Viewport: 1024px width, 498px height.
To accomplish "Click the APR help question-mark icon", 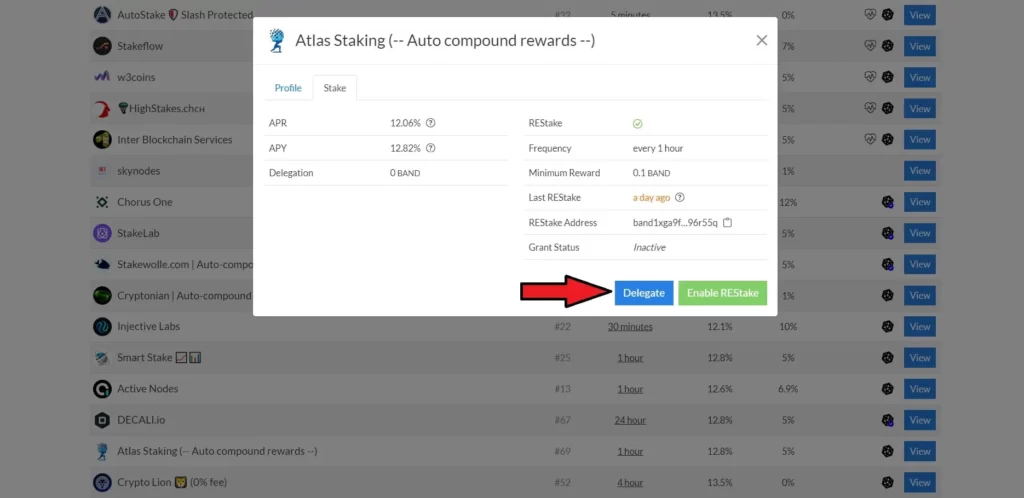I will coord(431,123).
